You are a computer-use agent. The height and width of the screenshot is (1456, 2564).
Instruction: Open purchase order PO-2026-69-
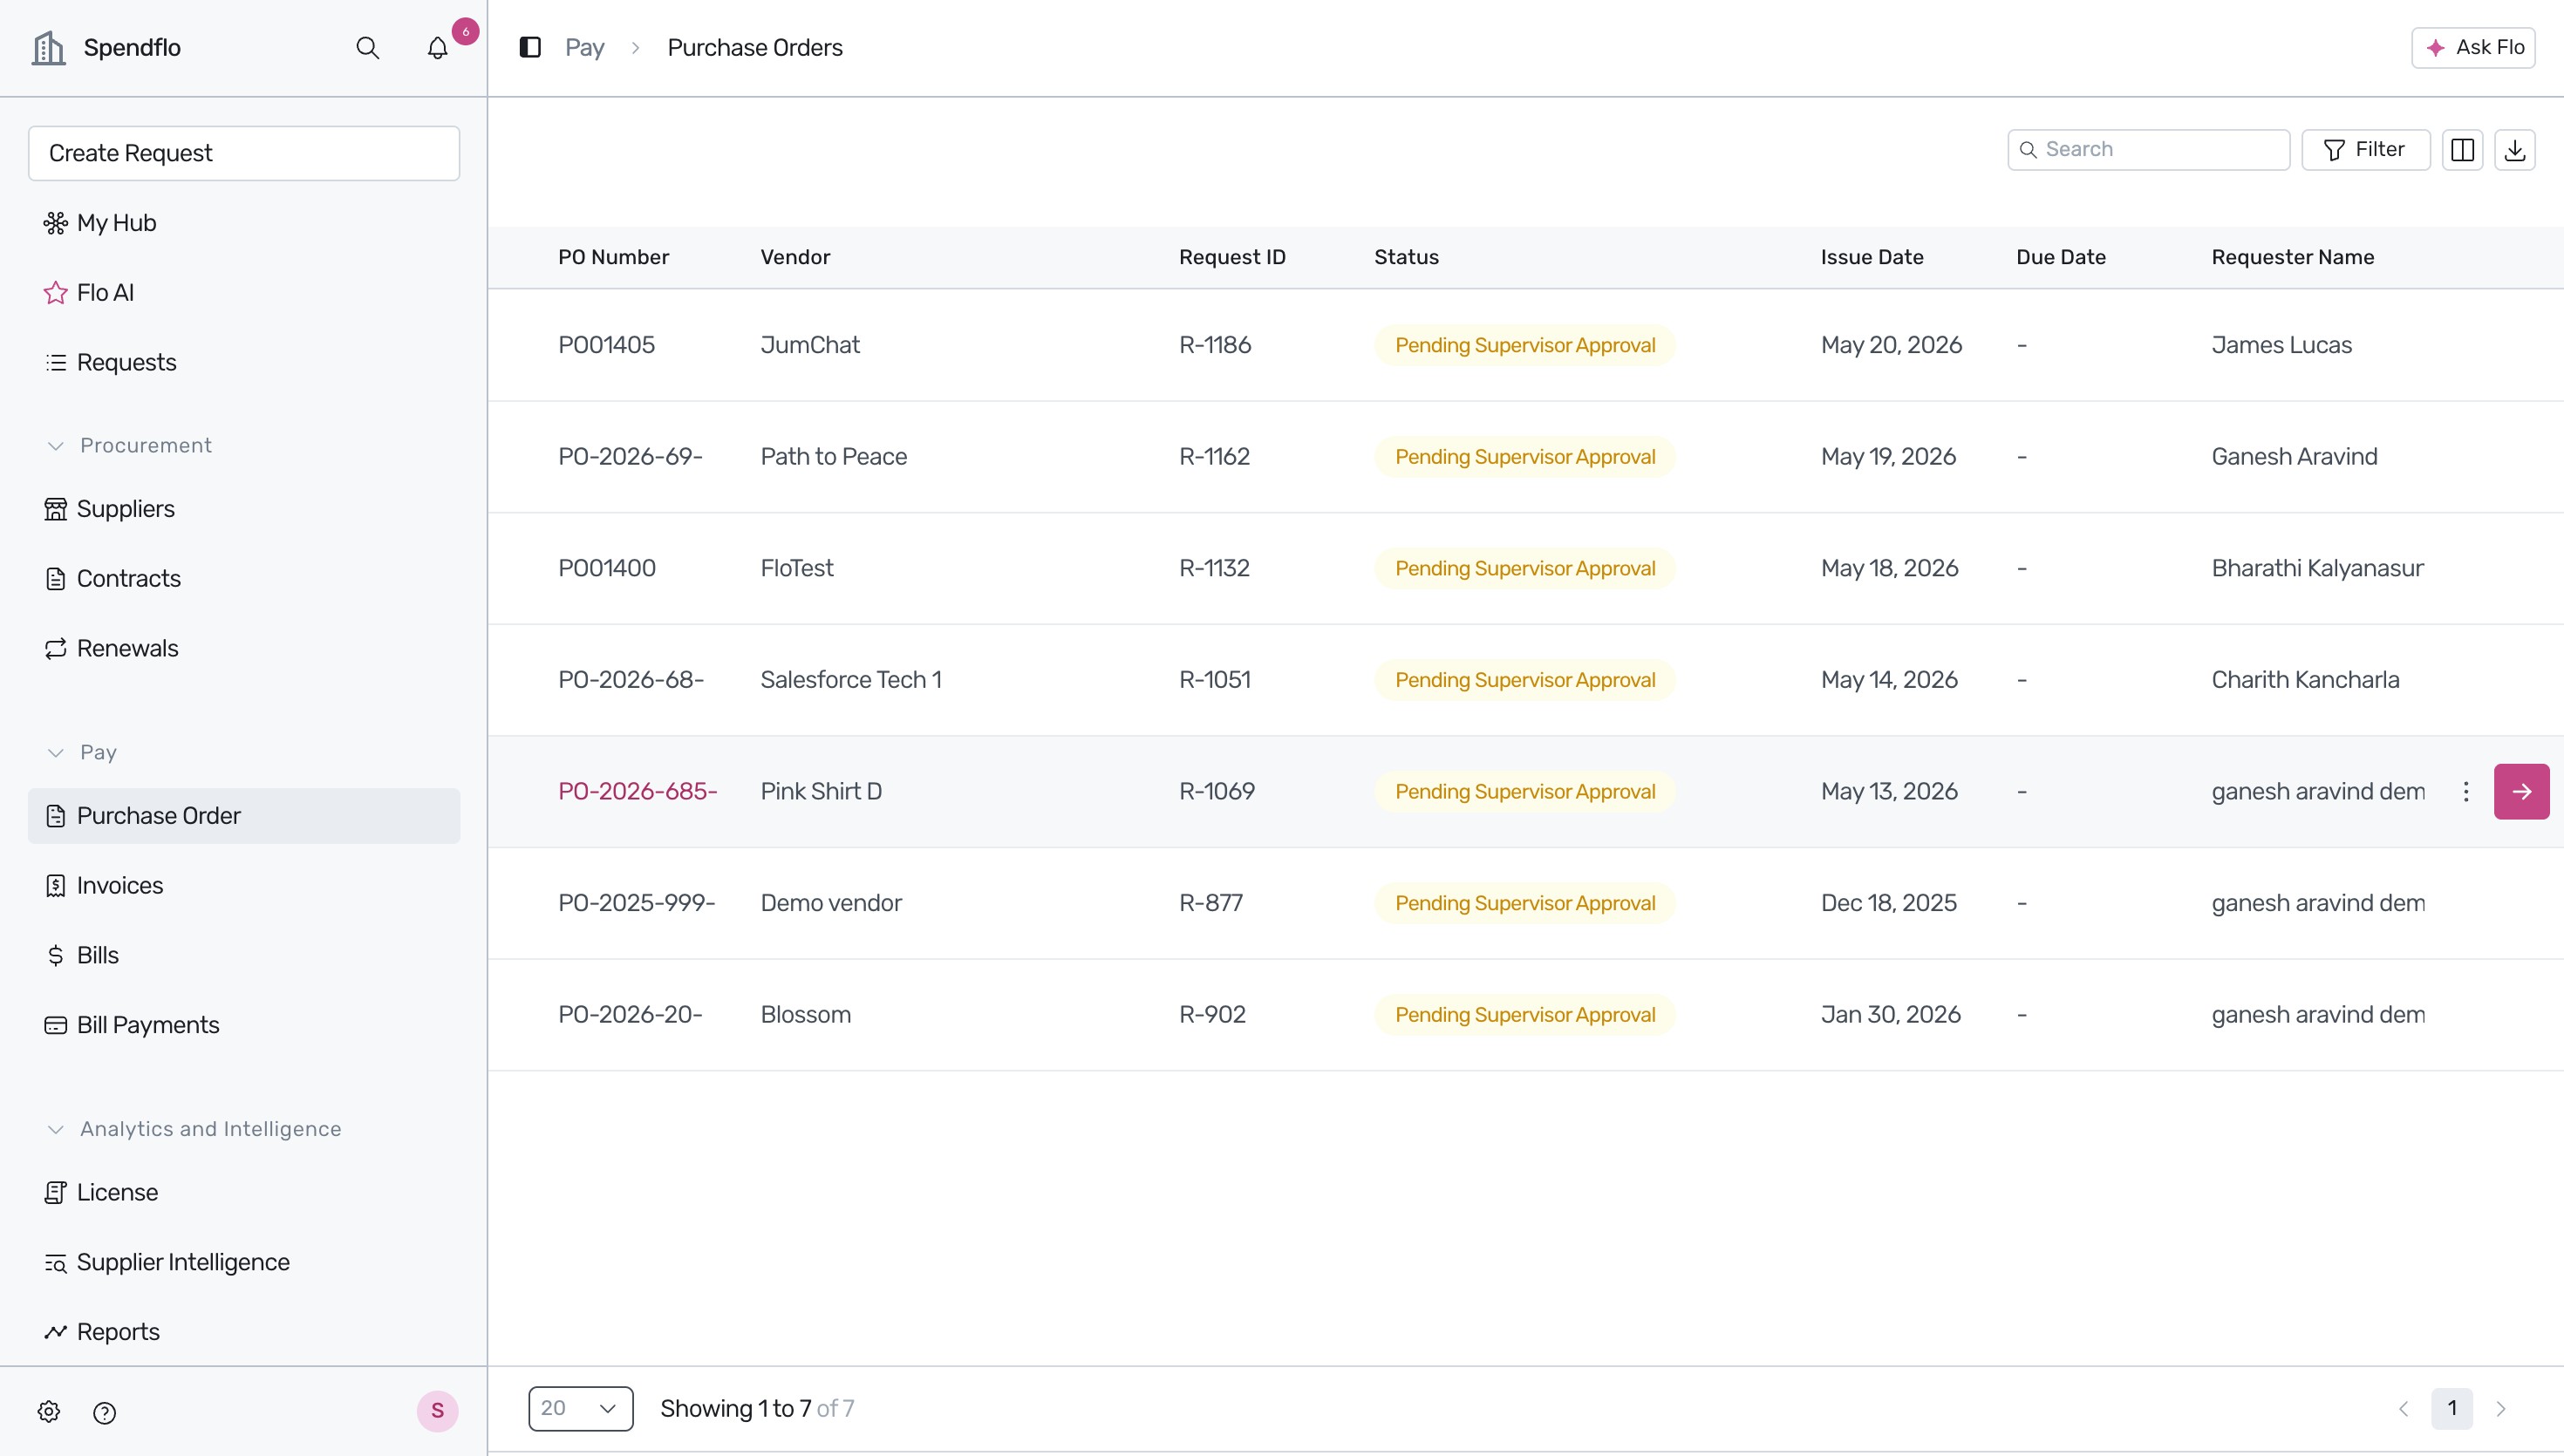point(630,457)
